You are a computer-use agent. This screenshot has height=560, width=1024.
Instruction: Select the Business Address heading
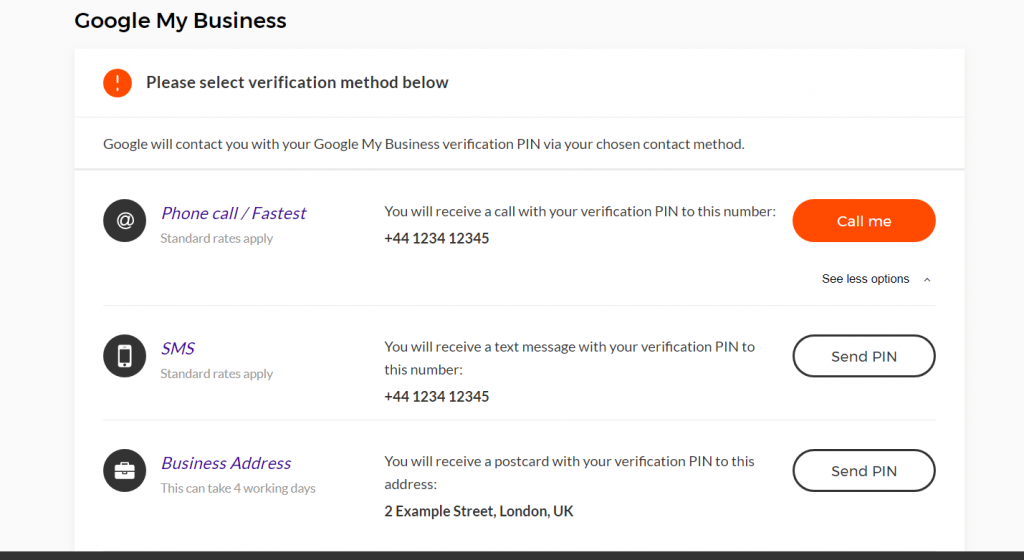coord(226,463)
